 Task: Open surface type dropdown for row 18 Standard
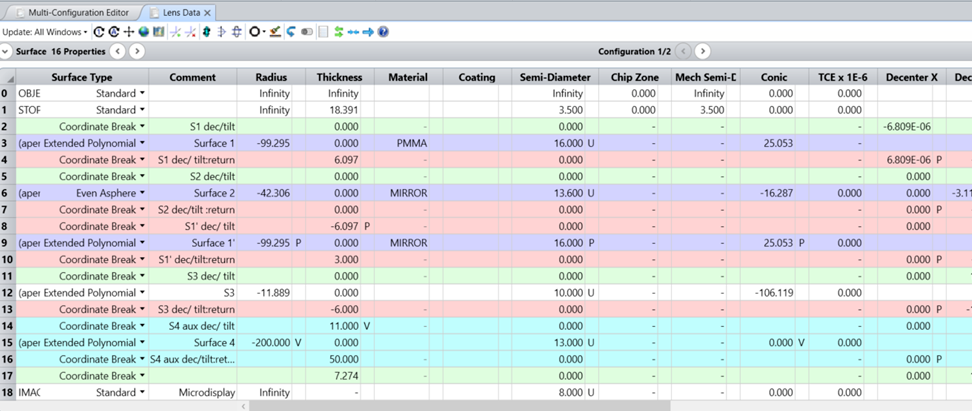point(142,392)
